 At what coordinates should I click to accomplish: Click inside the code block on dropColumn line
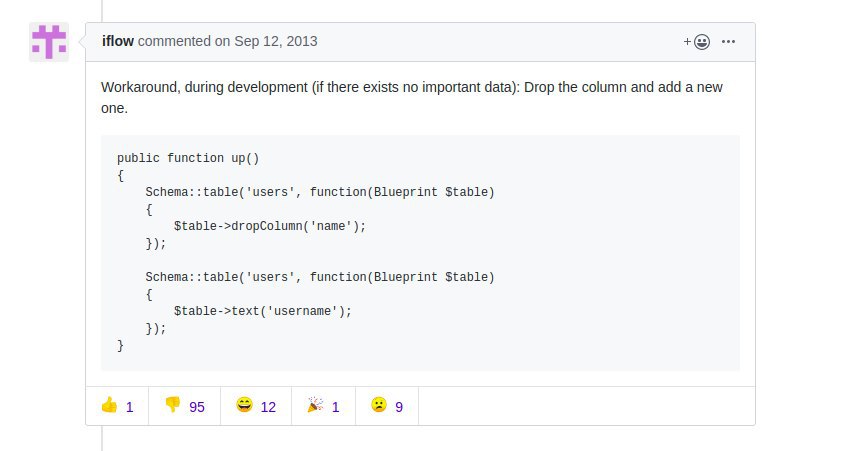(269, 226)
